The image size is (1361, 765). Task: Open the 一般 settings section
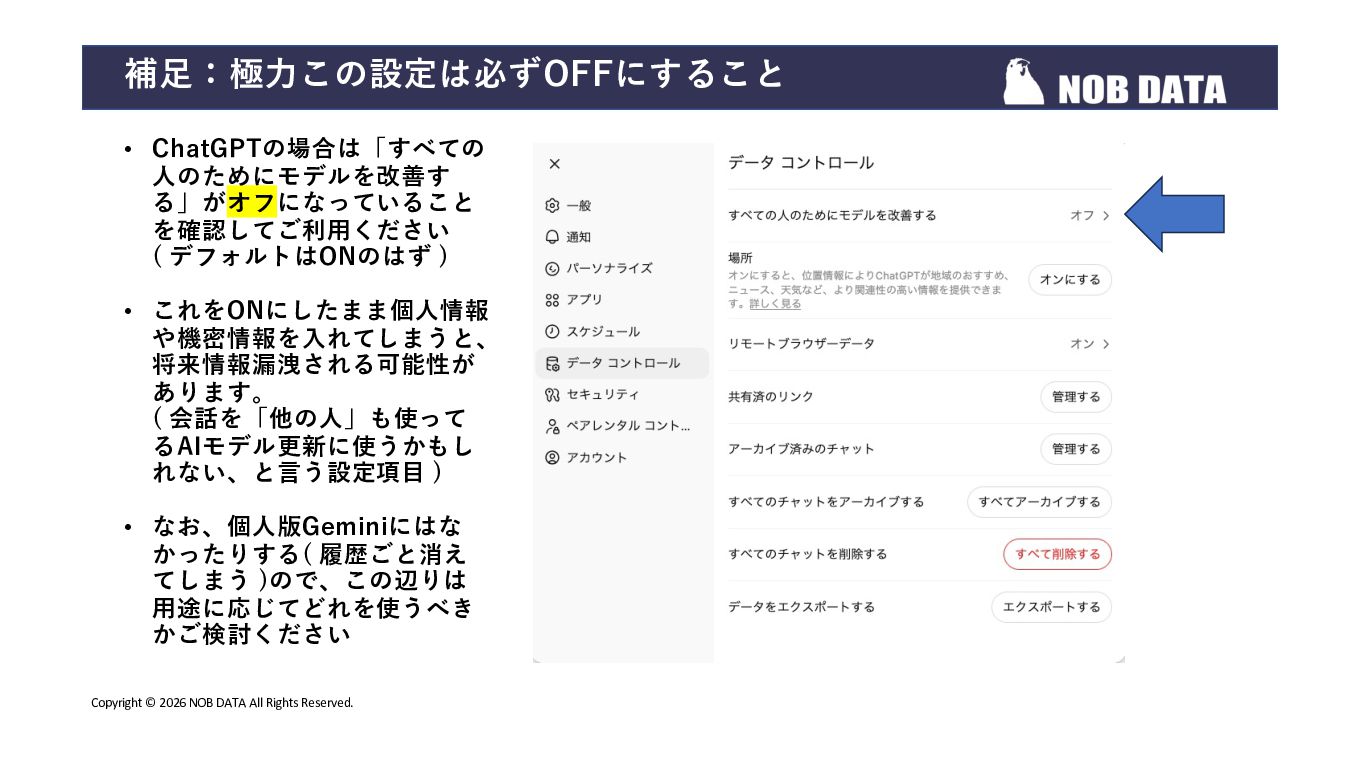click(621, 205)
